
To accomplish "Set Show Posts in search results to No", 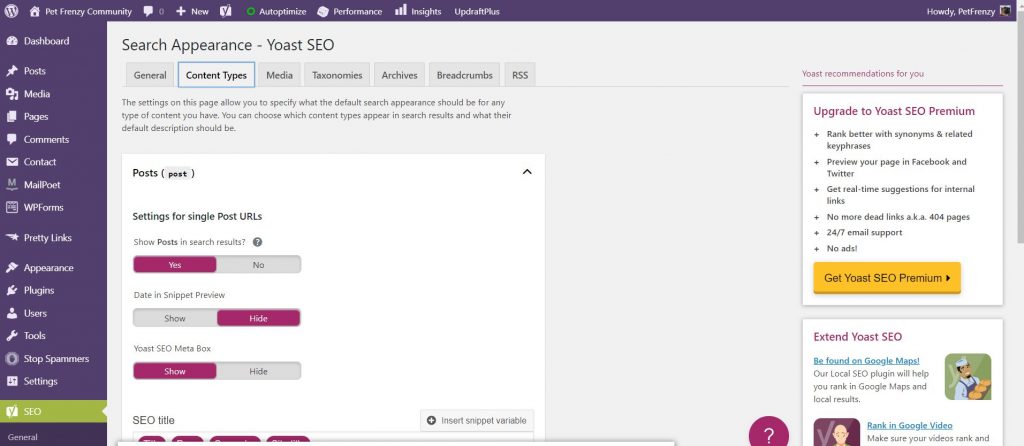I will (x=259, y=264).
